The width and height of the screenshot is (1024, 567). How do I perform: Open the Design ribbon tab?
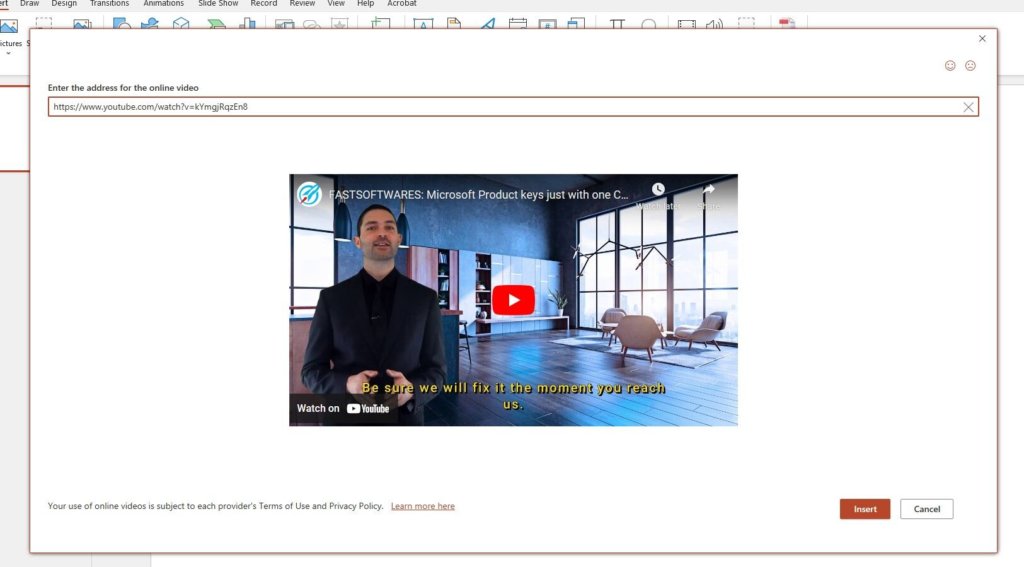point(64,3)
